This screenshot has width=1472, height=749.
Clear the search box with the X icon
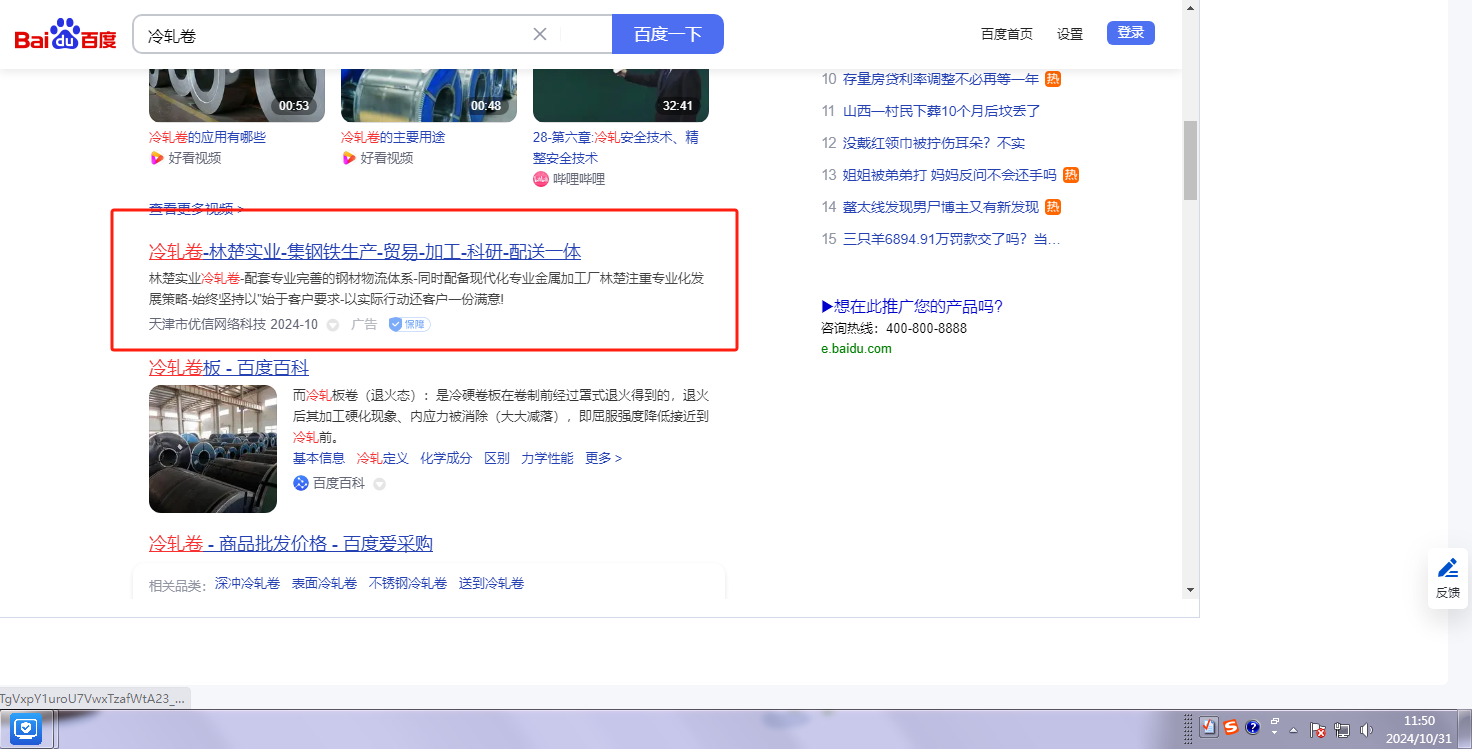click(540, 34)
